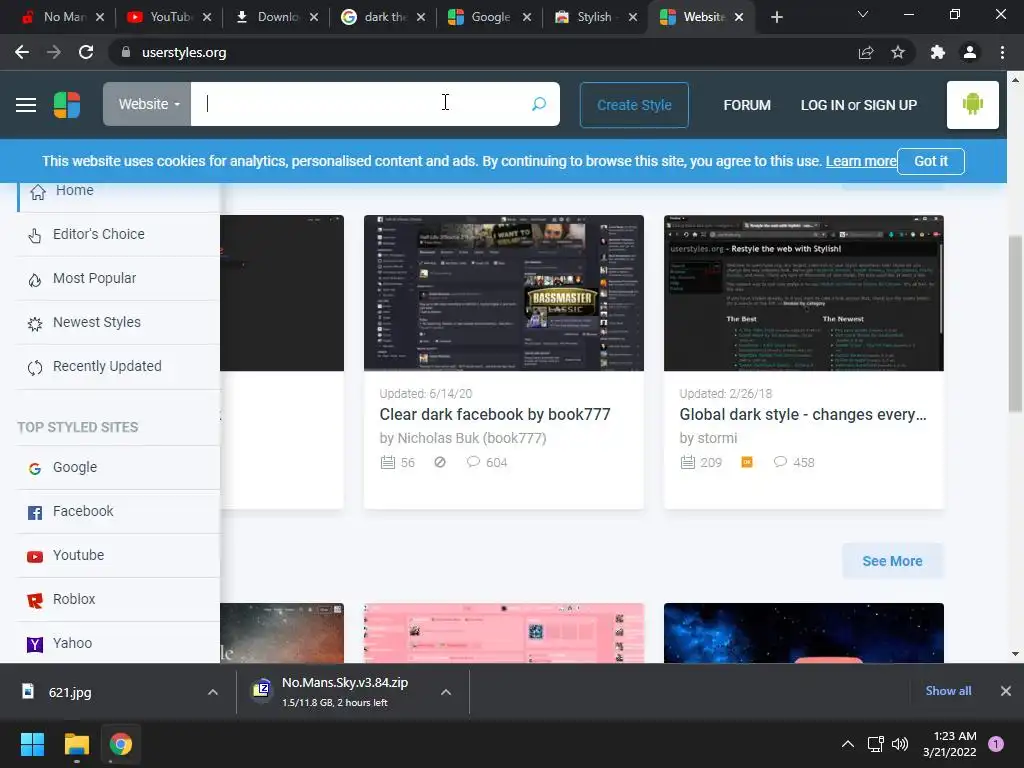Click the browser back arrow
The height and width of the screenshot is (768, 1024).
coord(22,52)
